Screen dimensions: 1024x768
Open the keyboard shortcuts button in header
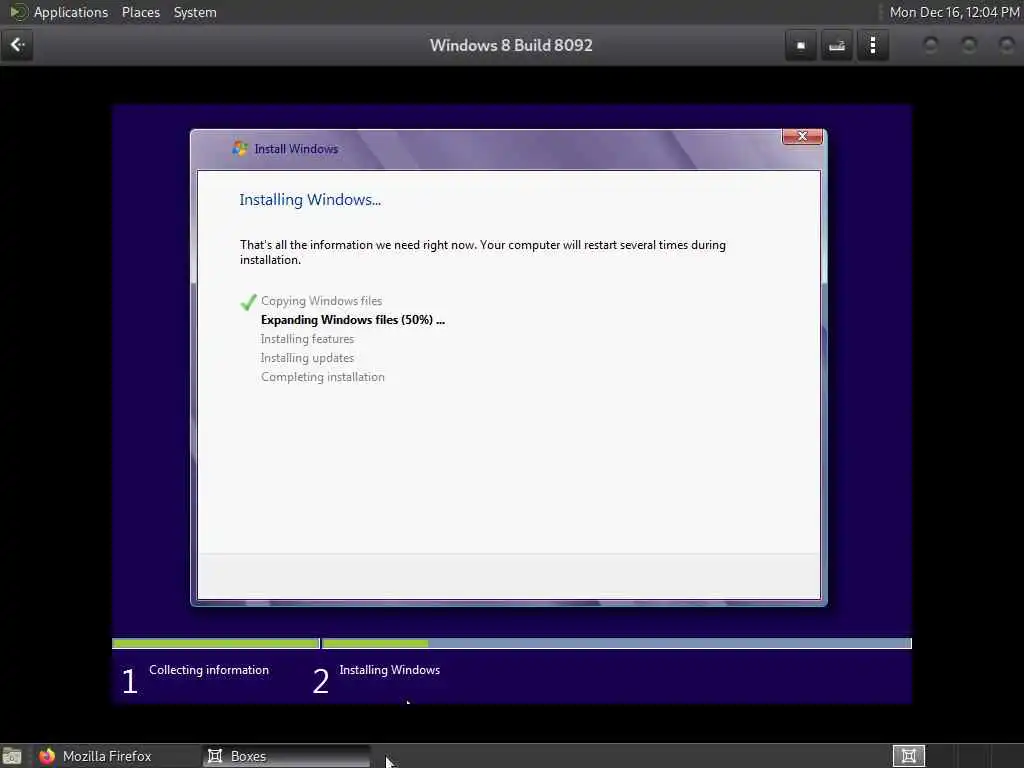837,46
